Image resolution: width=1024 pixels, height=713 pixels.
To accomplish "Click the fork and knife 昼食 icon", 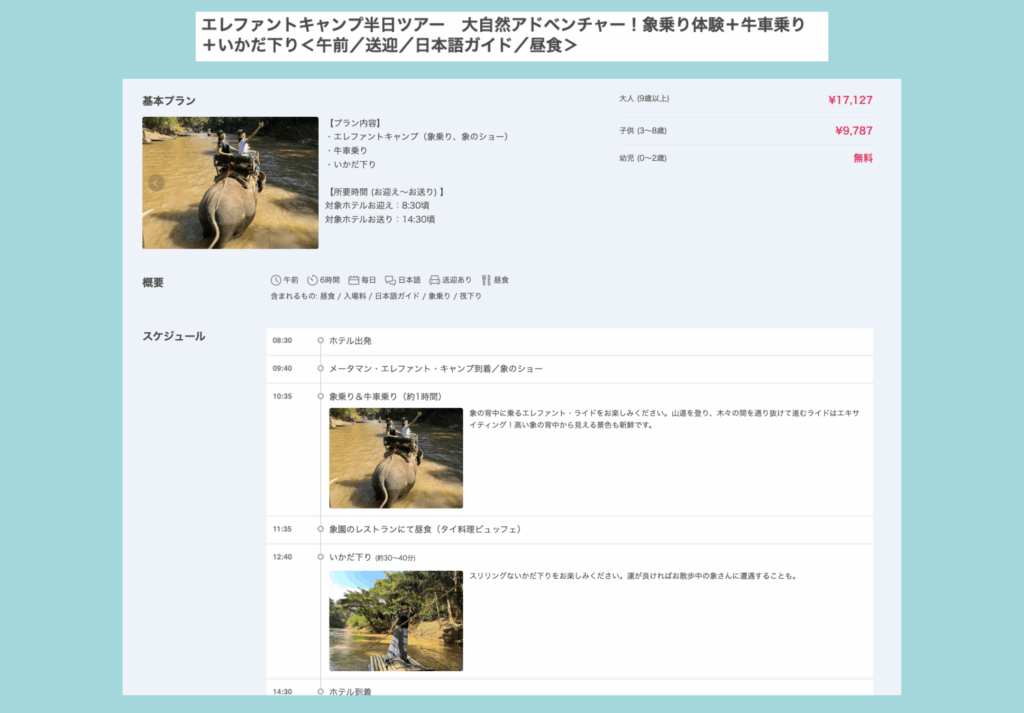I will [486, 280].
